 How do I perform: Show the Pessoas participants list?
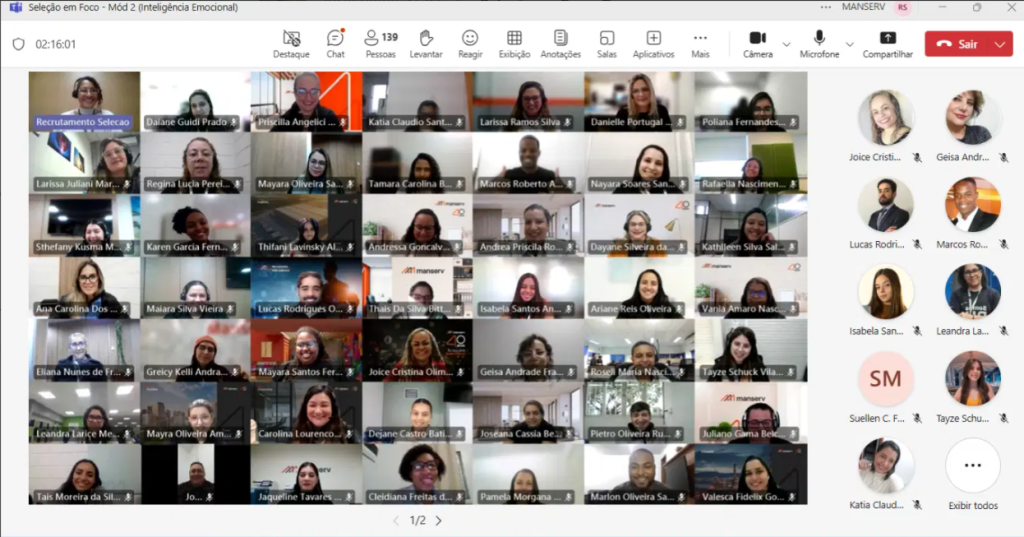pyautogui.click(x=380, y=44)
